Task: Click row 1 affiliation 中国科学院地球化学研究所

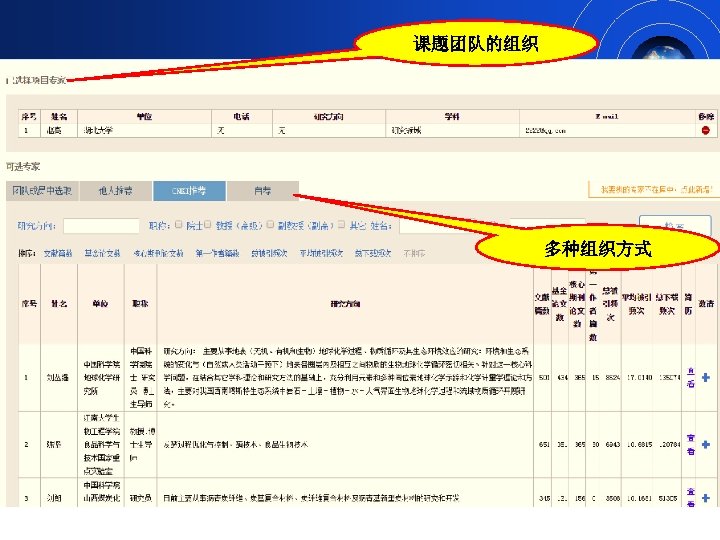Action: (x=101, y=377)
